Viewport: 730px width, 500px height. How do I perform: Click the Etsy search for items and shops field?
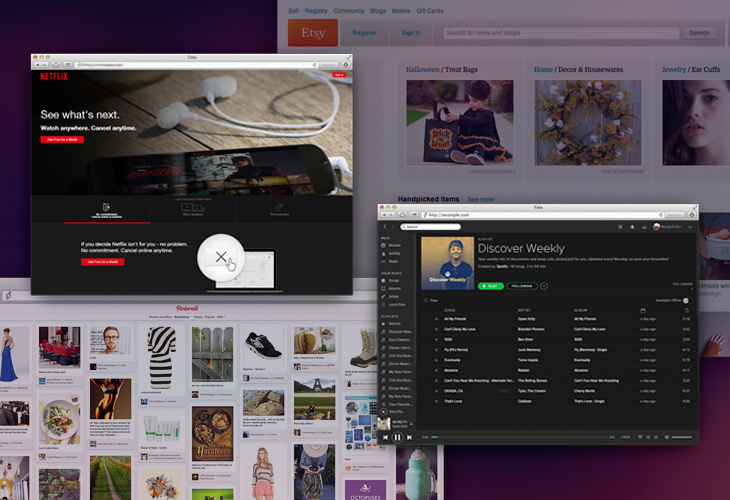[x=561, y=33]
